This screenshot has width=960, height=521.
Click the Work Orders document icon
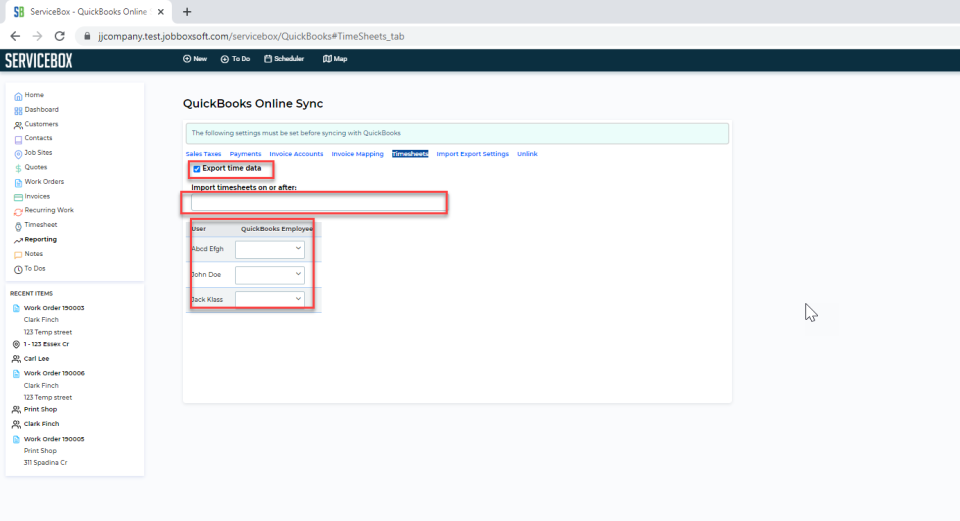pos(18,182)
